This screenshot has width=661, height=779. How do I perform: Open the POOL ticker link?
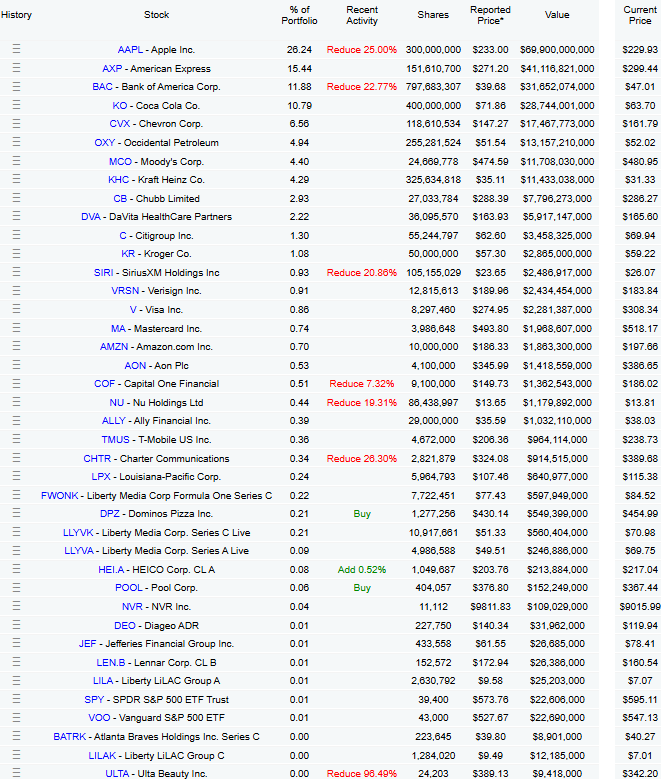[x=129, y=588]
